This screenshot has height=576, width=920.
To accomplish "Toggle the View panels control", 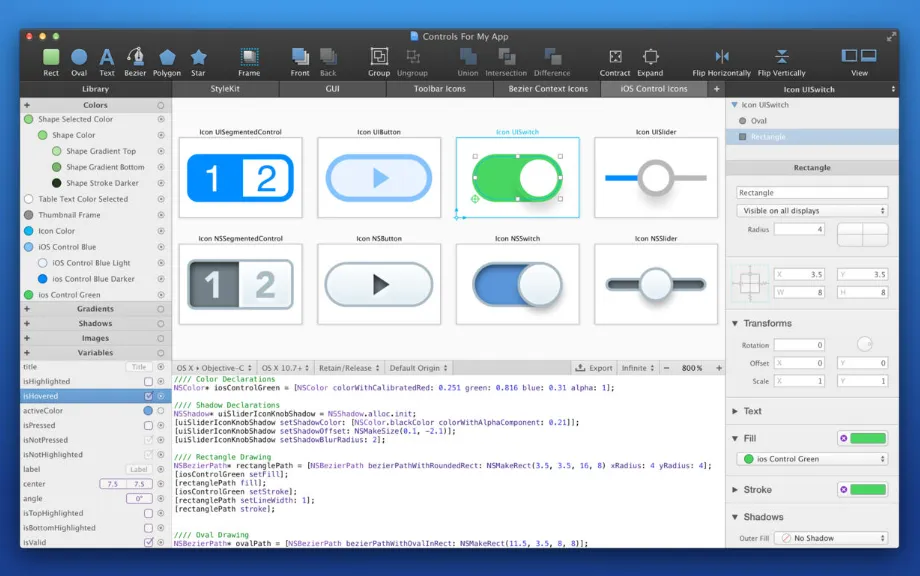I will click(x=860, y=62).
